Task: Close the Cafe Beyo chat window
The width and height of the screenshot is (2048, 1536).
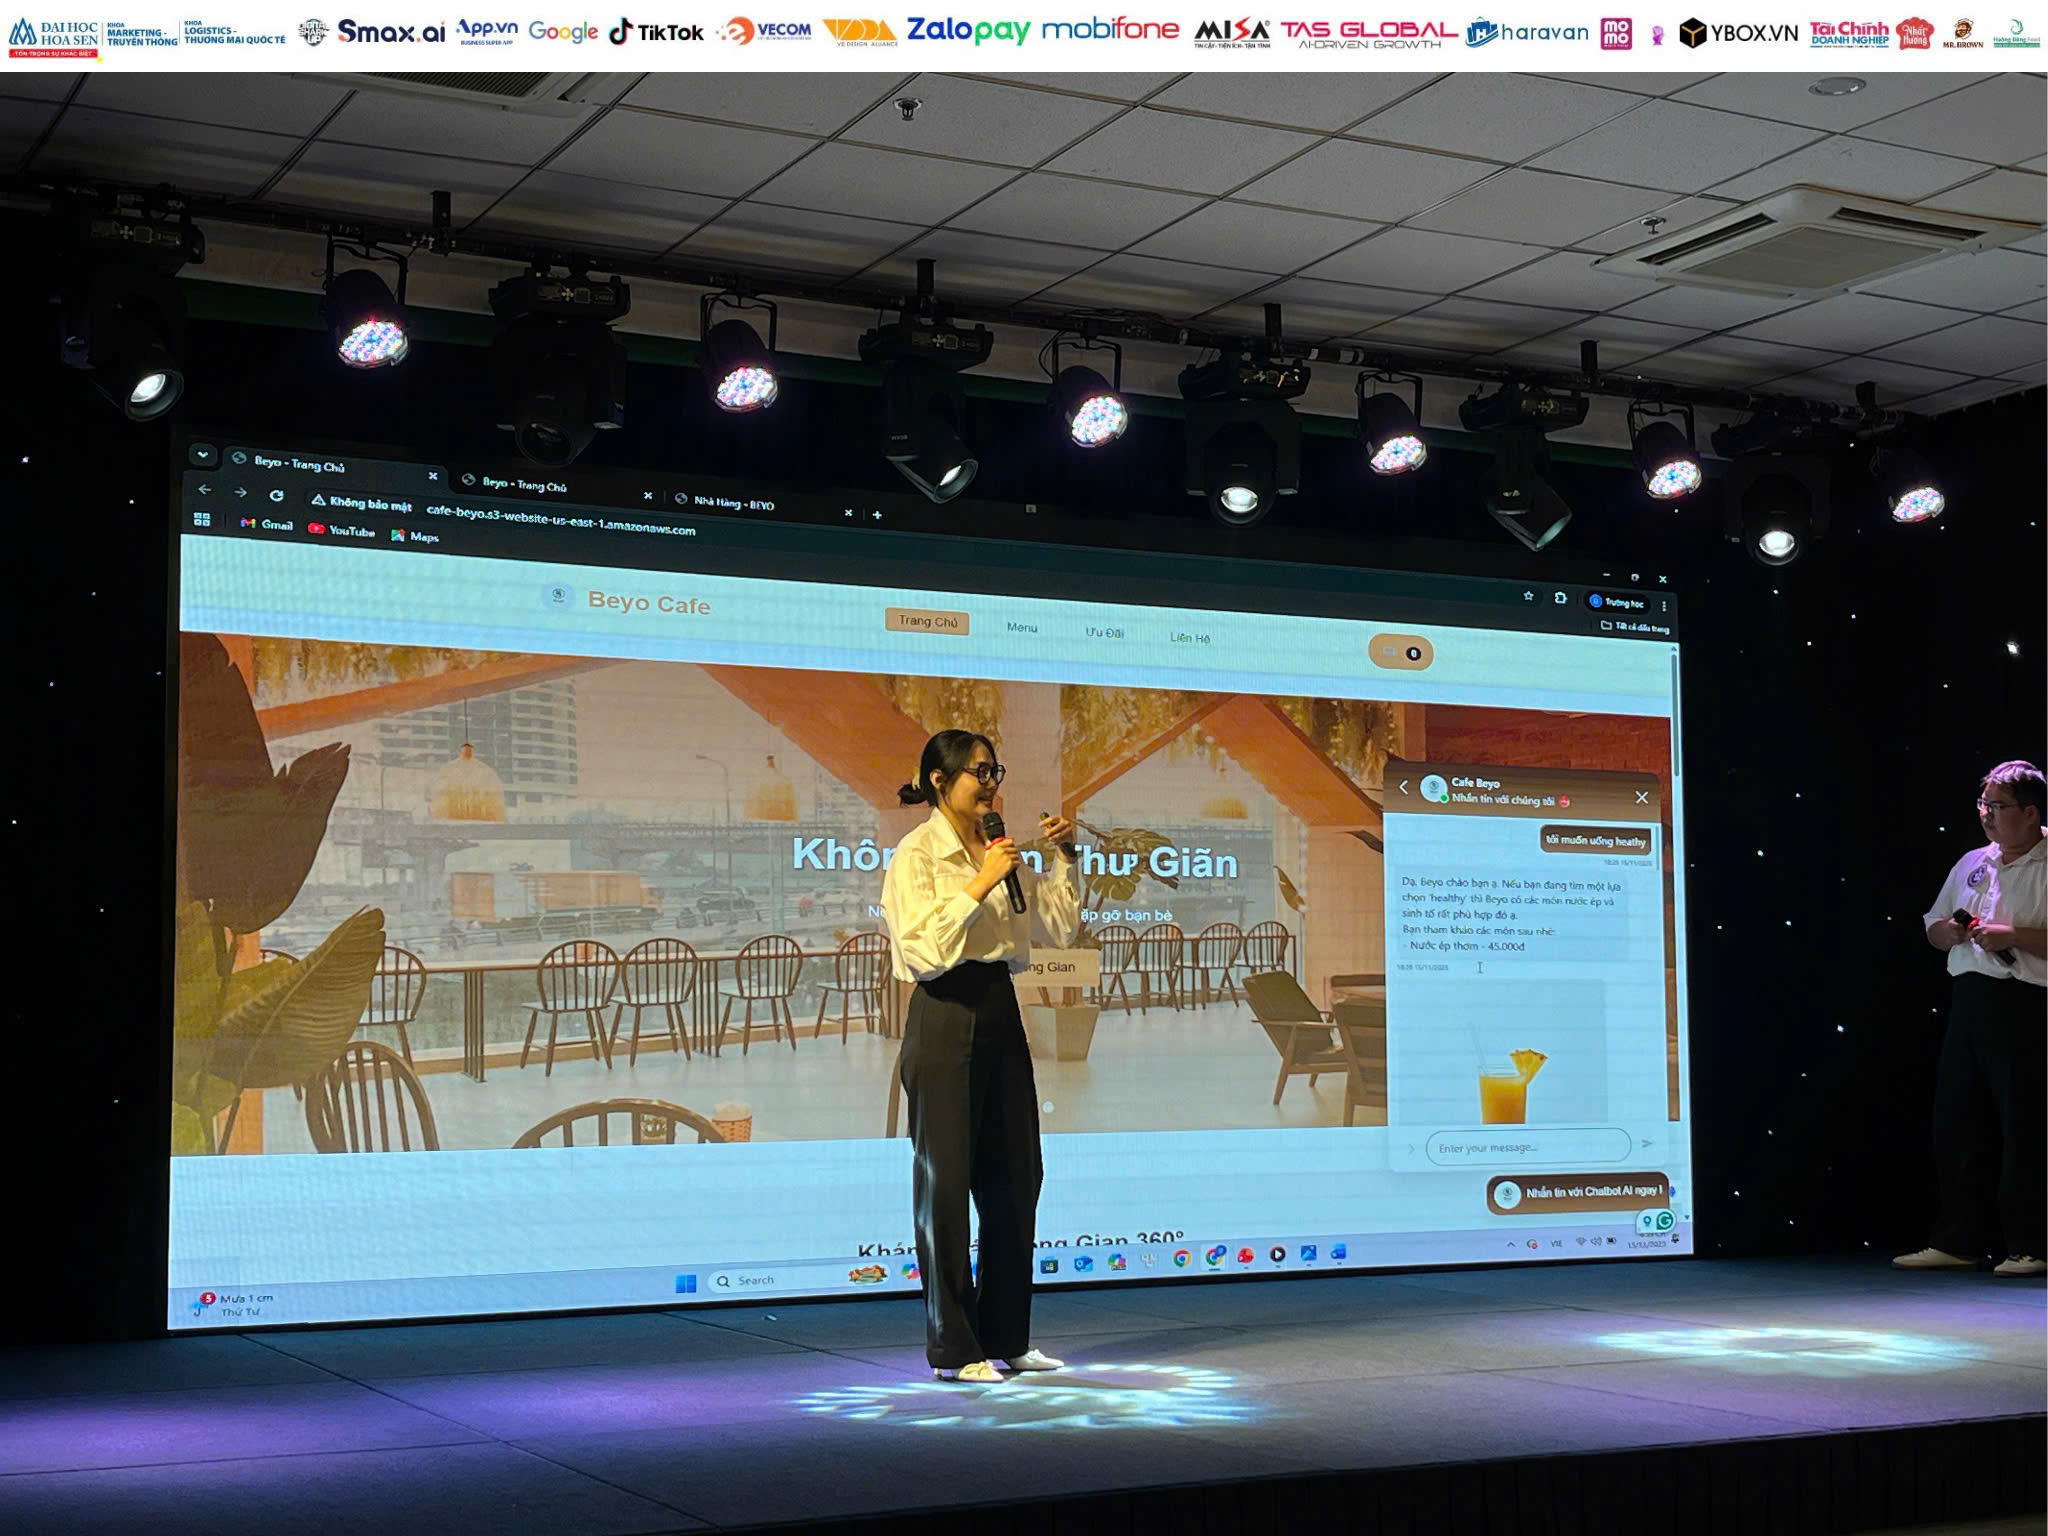Action: (x=1640, y=797)
